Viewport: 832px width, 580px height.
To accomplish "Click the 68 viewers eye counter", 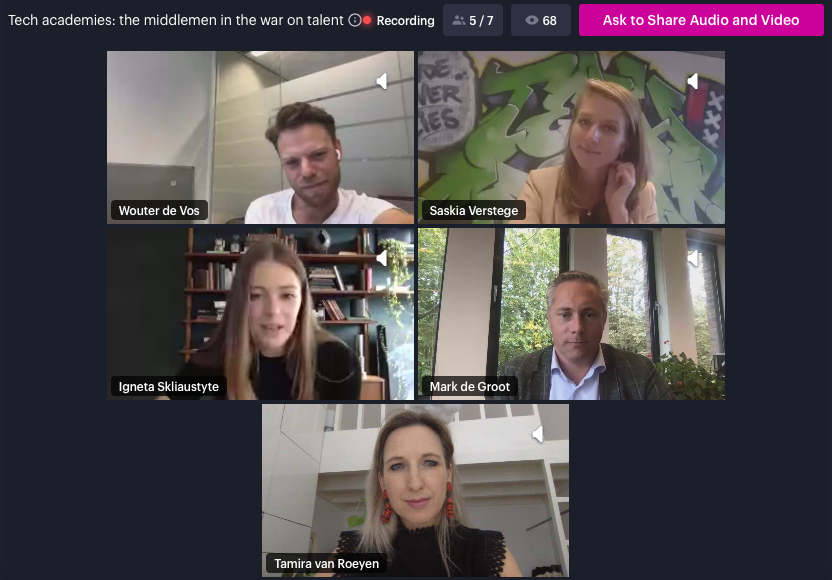I will click(541, 20).
